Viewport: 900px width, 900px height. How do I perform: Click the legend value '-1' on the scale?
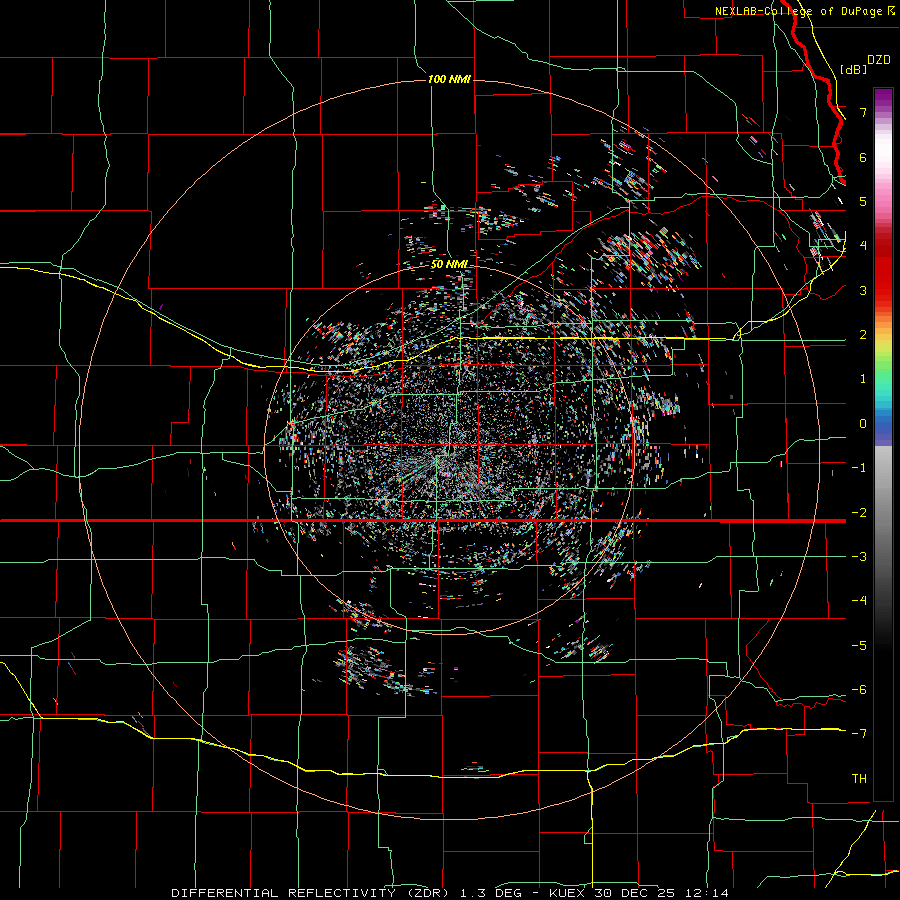click(859, 468)
